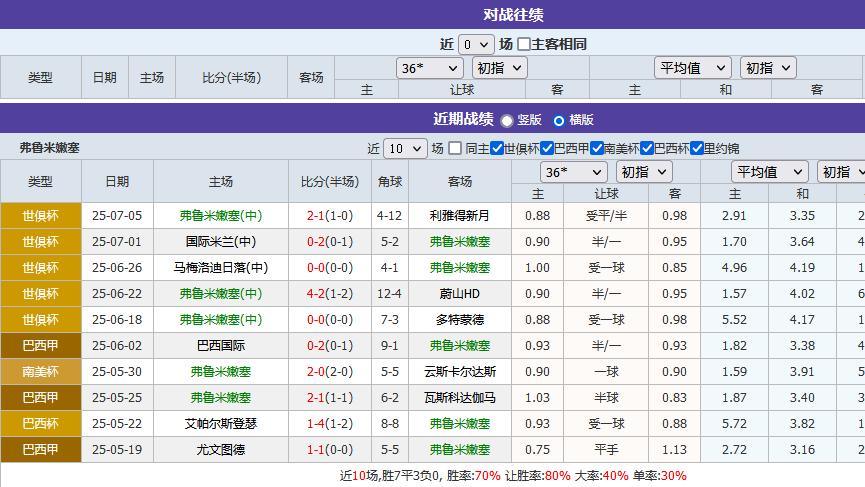Click the 对战往绩 section header
This screenshot has height=487, width=865.
point(513,15)
